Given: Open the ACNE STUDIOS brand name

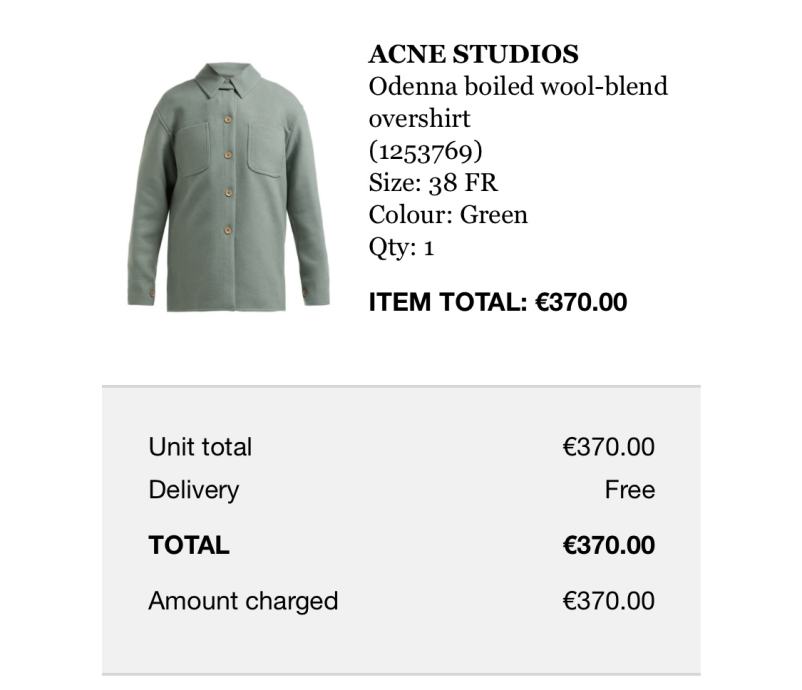Looking at the screenshot, I should click(473, 54).
